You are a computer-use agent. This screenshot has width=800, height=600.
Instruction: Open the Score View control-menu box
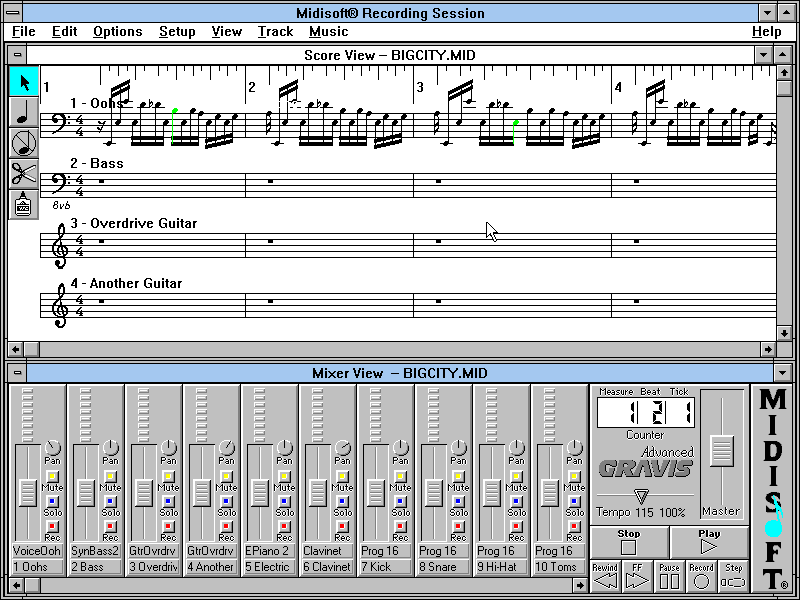pos(17,55)
